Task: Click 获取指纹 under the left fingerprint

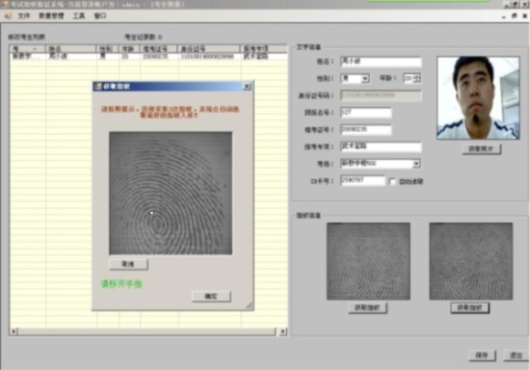Action: click(x=368, y=308)
